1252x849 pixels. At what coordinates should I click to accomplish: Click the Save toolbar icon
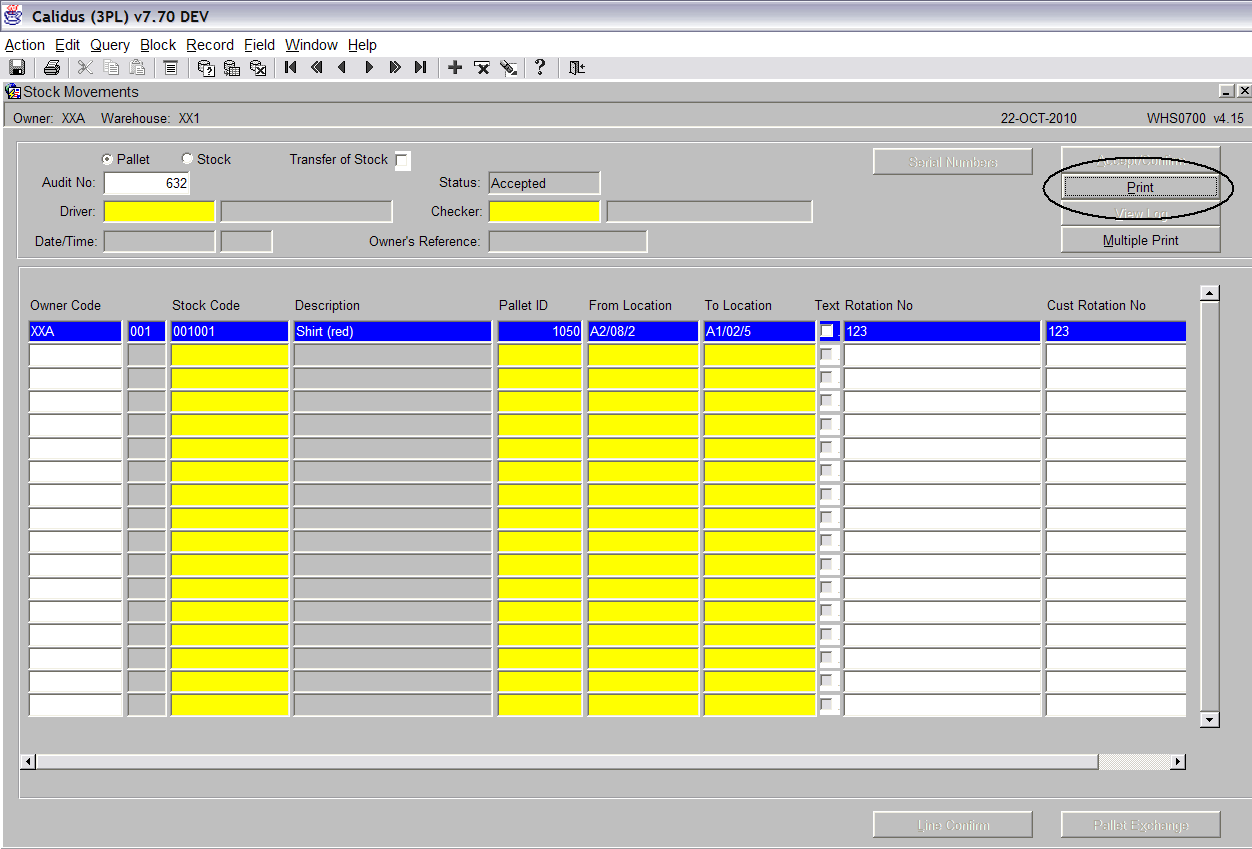[17, 68]
